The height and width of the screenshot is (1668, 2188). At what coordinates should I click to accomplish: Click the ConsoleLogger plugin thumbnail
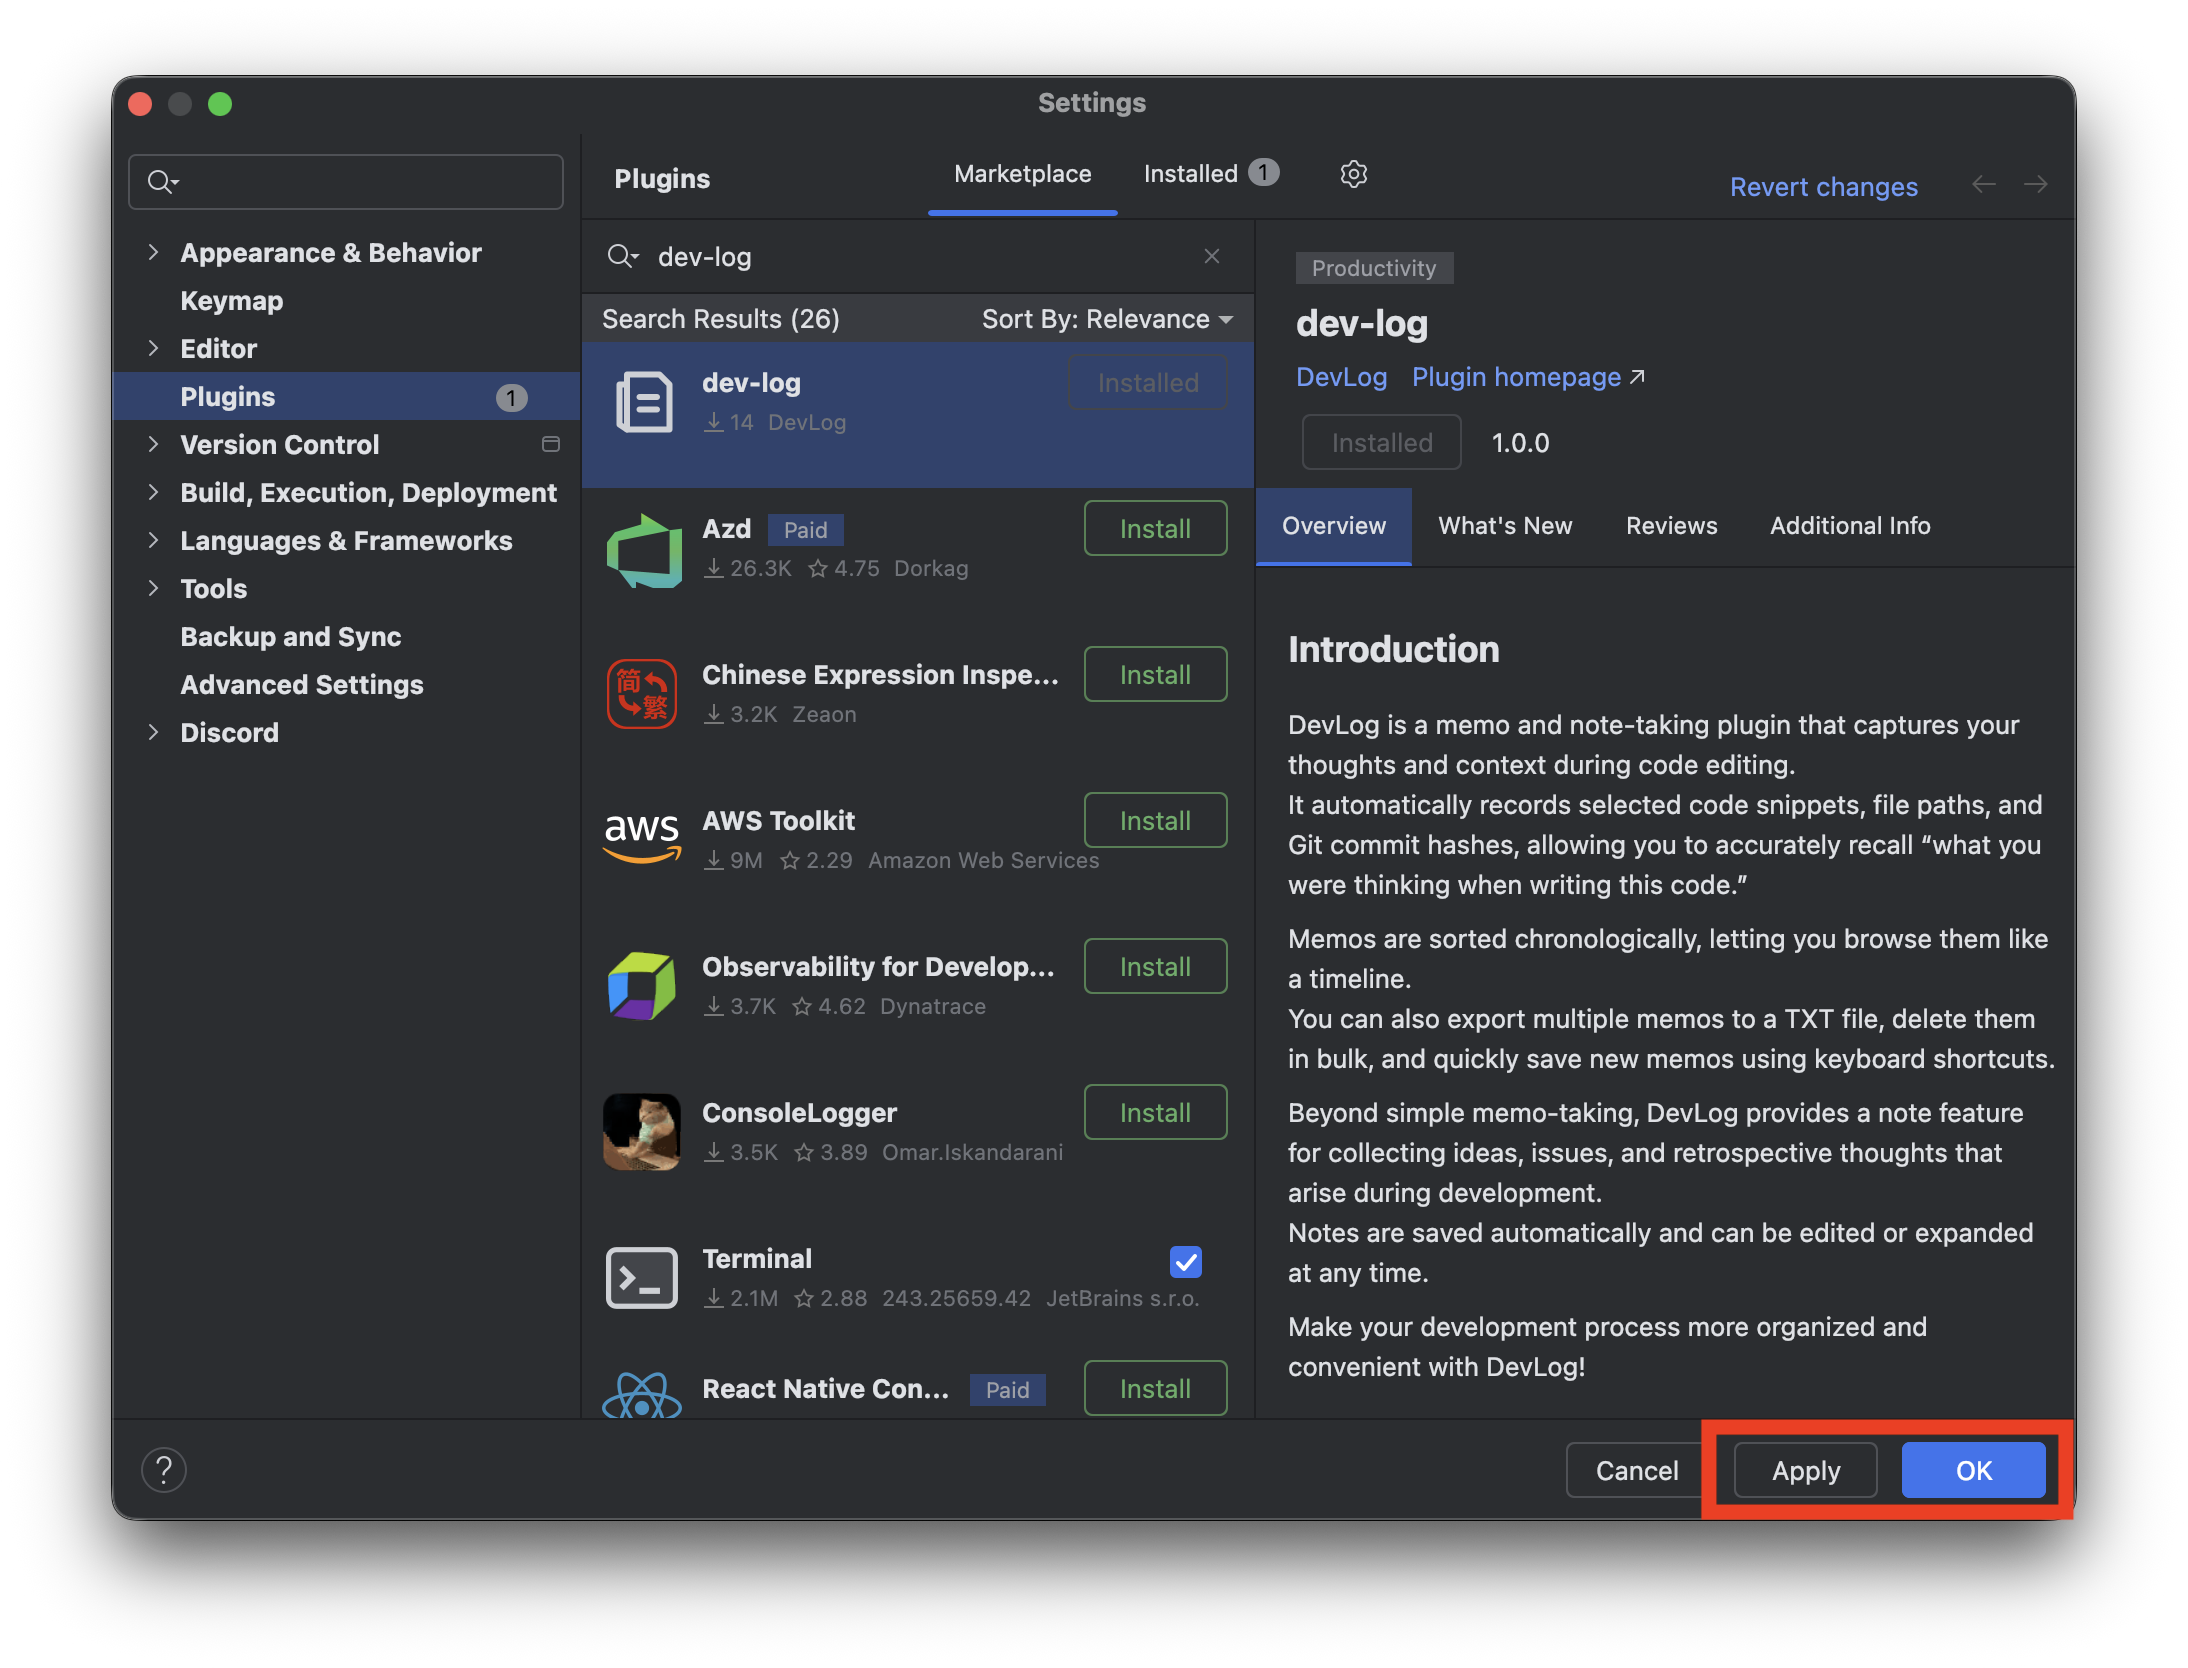[x=642, y=1131]
